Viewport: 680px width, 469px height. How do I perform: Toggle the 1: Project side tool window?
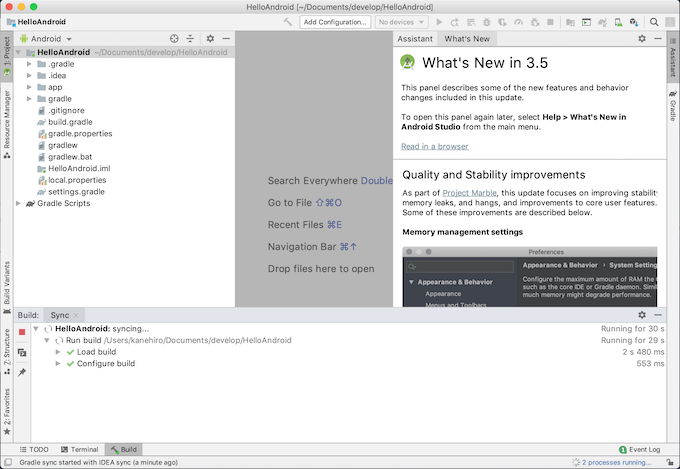7,56
